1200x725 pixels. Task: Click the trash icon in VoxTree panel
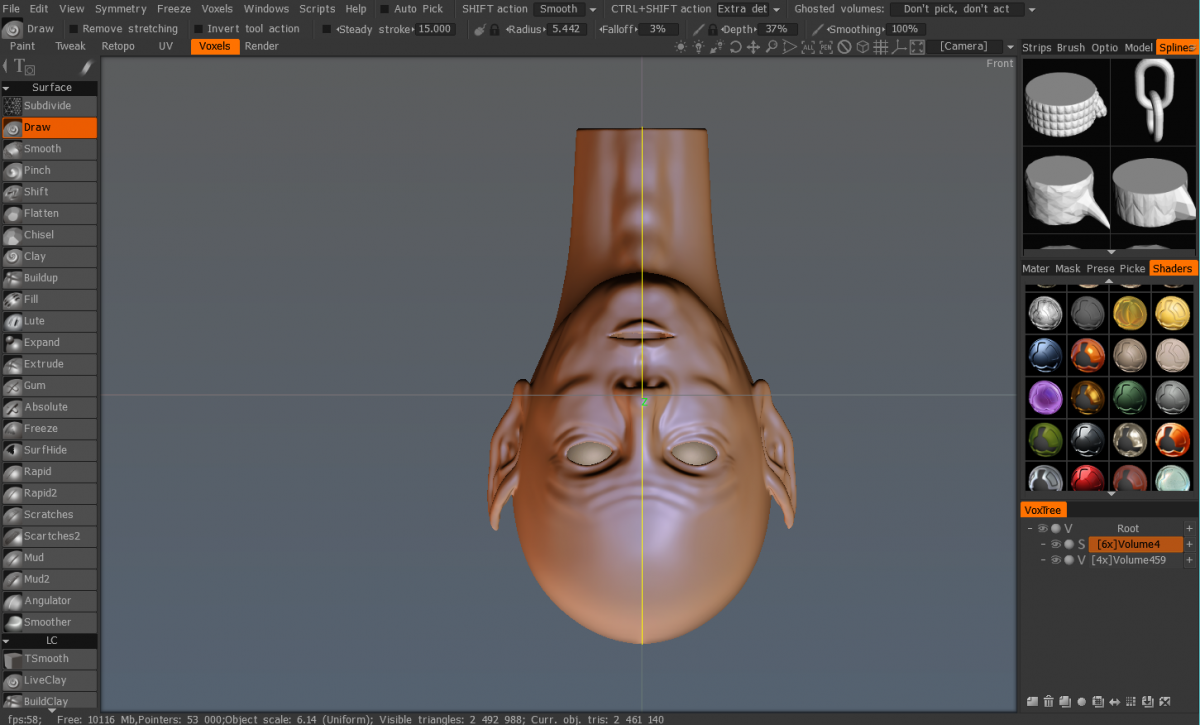[x=1048, y=701]
